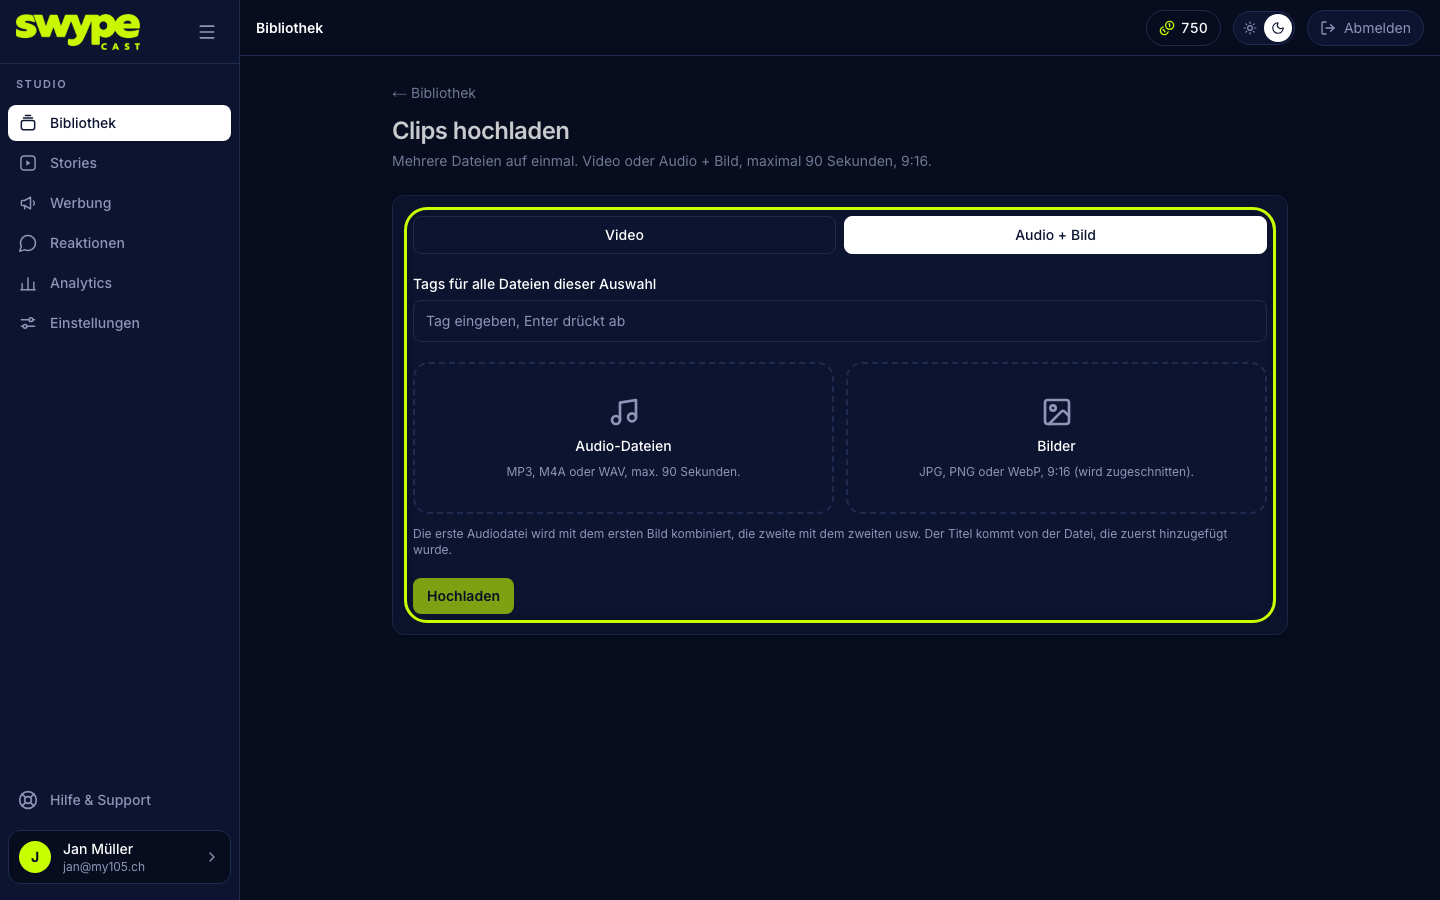Image resolution: width=1440 pixels, height=900 pixels.
Task: Click the Hilfe & Support lifebuoy icon
Action: pyautogui.click(x=28, y=800)
